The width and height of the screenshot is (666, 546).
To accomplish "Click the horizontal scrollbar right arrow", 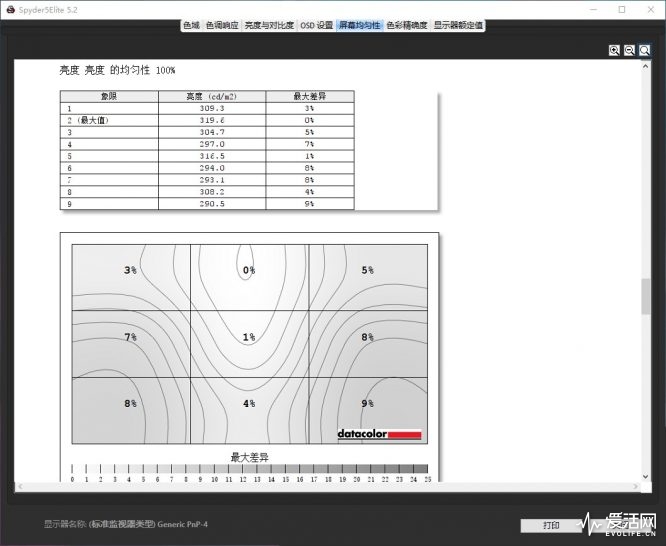I will [636, 487].
